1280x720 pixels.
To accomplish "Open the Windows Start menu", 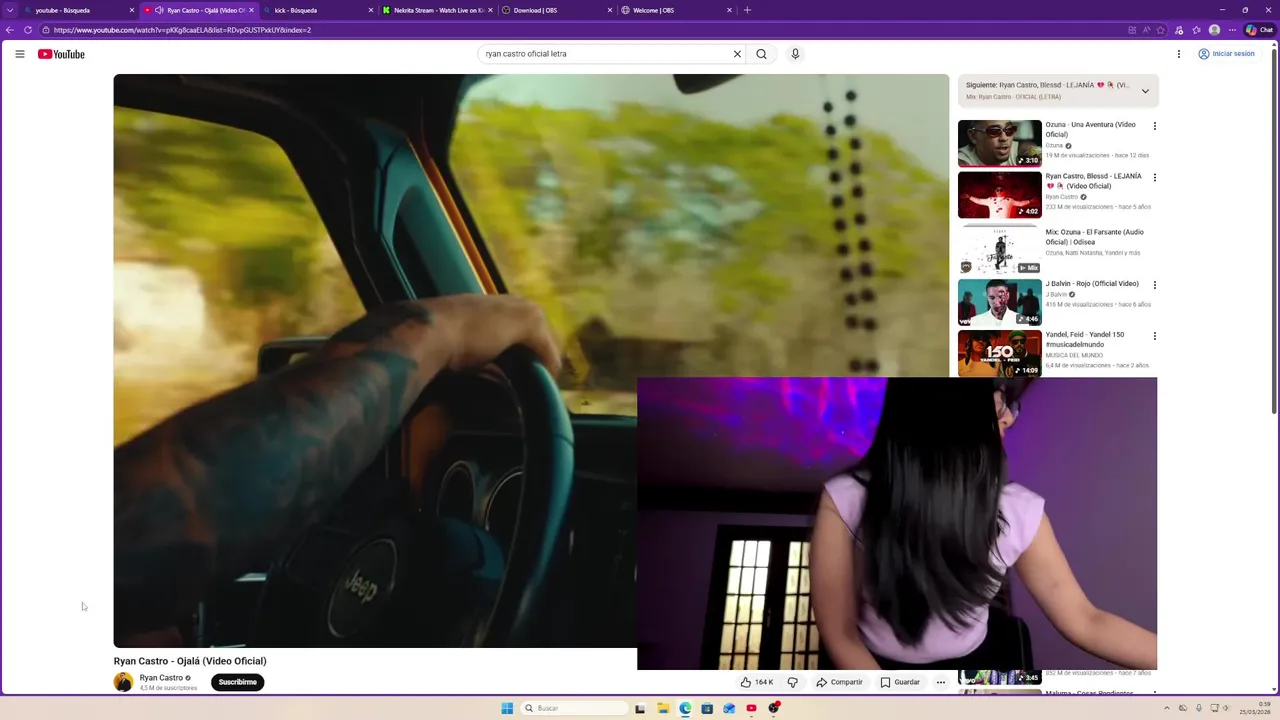I will [x=507, y=708].
